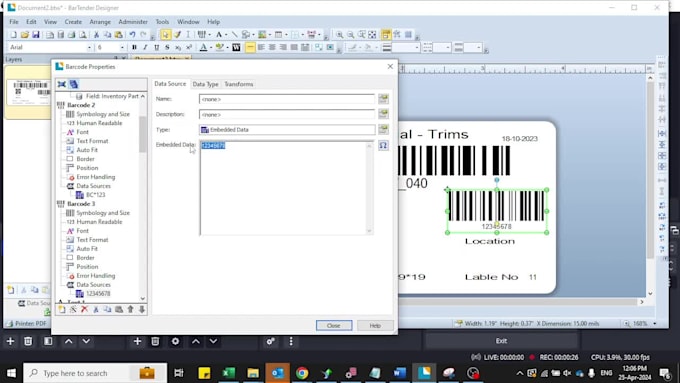Select the Barcode 2 tree node
This screenshot has height=383, width=680.
(81, 105)
